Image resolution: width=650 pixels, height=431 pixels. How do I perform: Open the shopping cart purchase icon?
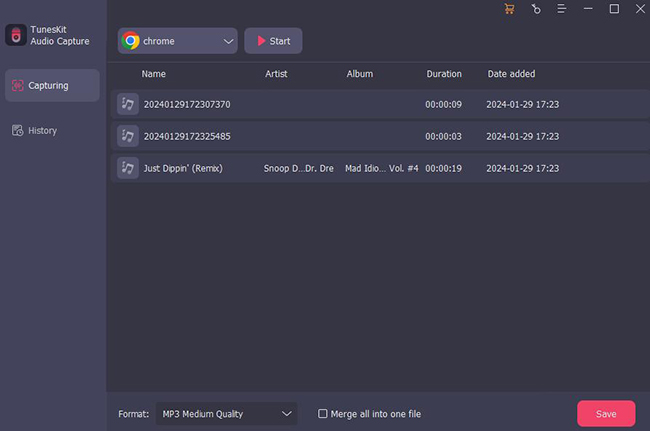coord(509,9)
